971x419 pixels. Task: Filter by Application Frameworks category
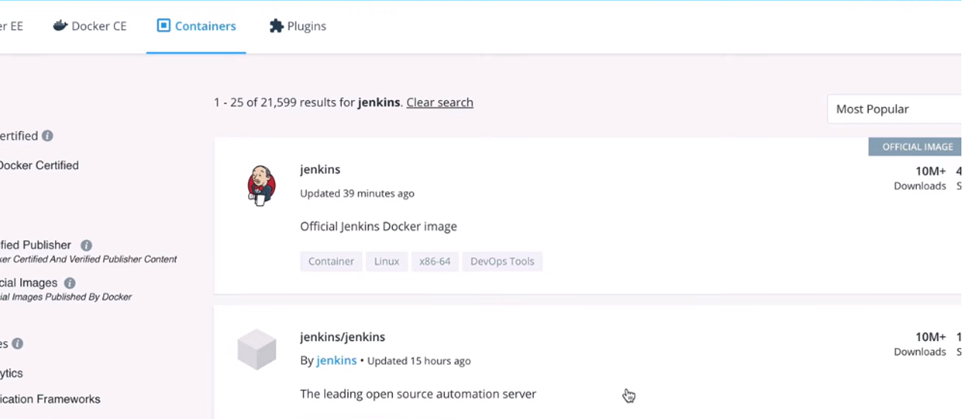coord(50,399)
